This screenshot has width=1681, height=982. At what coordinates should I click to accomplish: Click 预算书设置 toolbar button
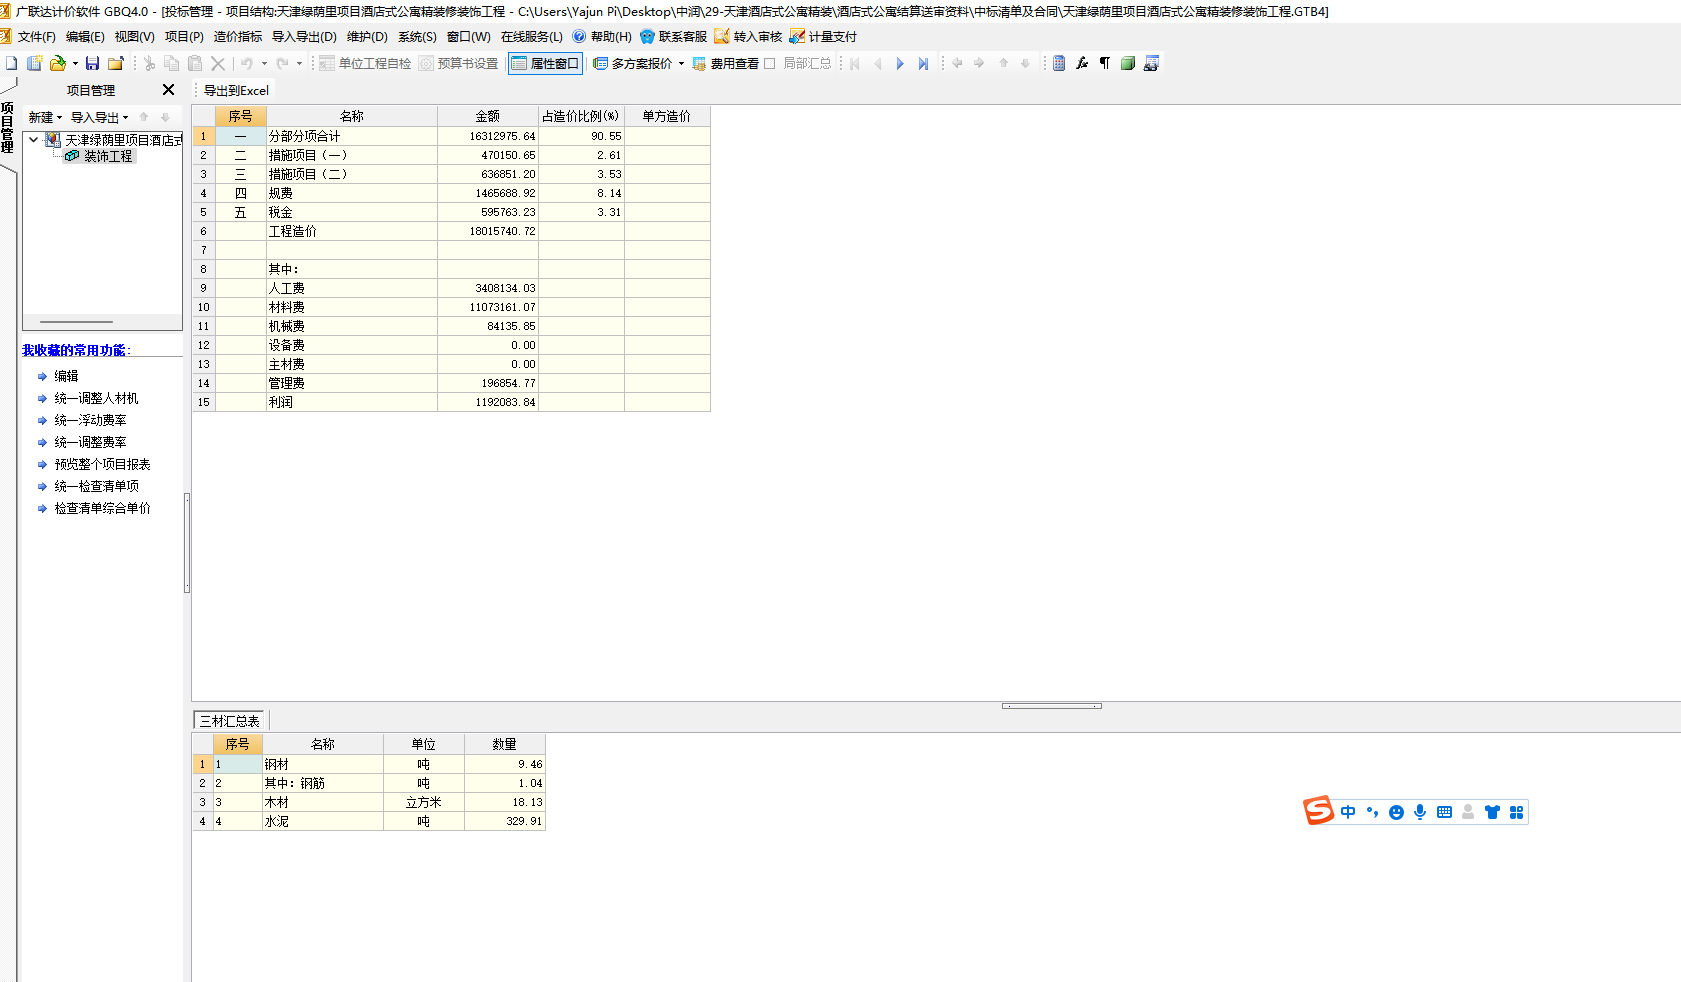click(x=458, y=63)
